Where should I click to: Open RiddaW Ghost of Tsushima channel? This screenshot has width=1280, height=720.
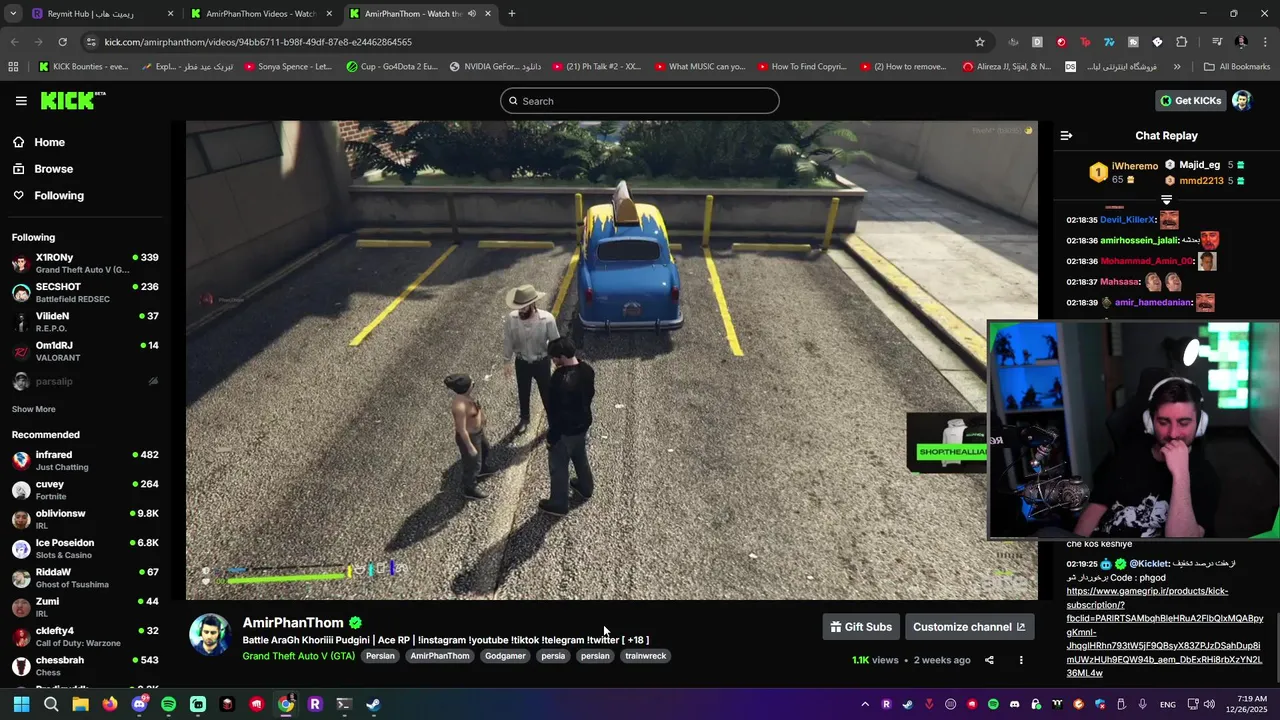click(x=85, y=578)
